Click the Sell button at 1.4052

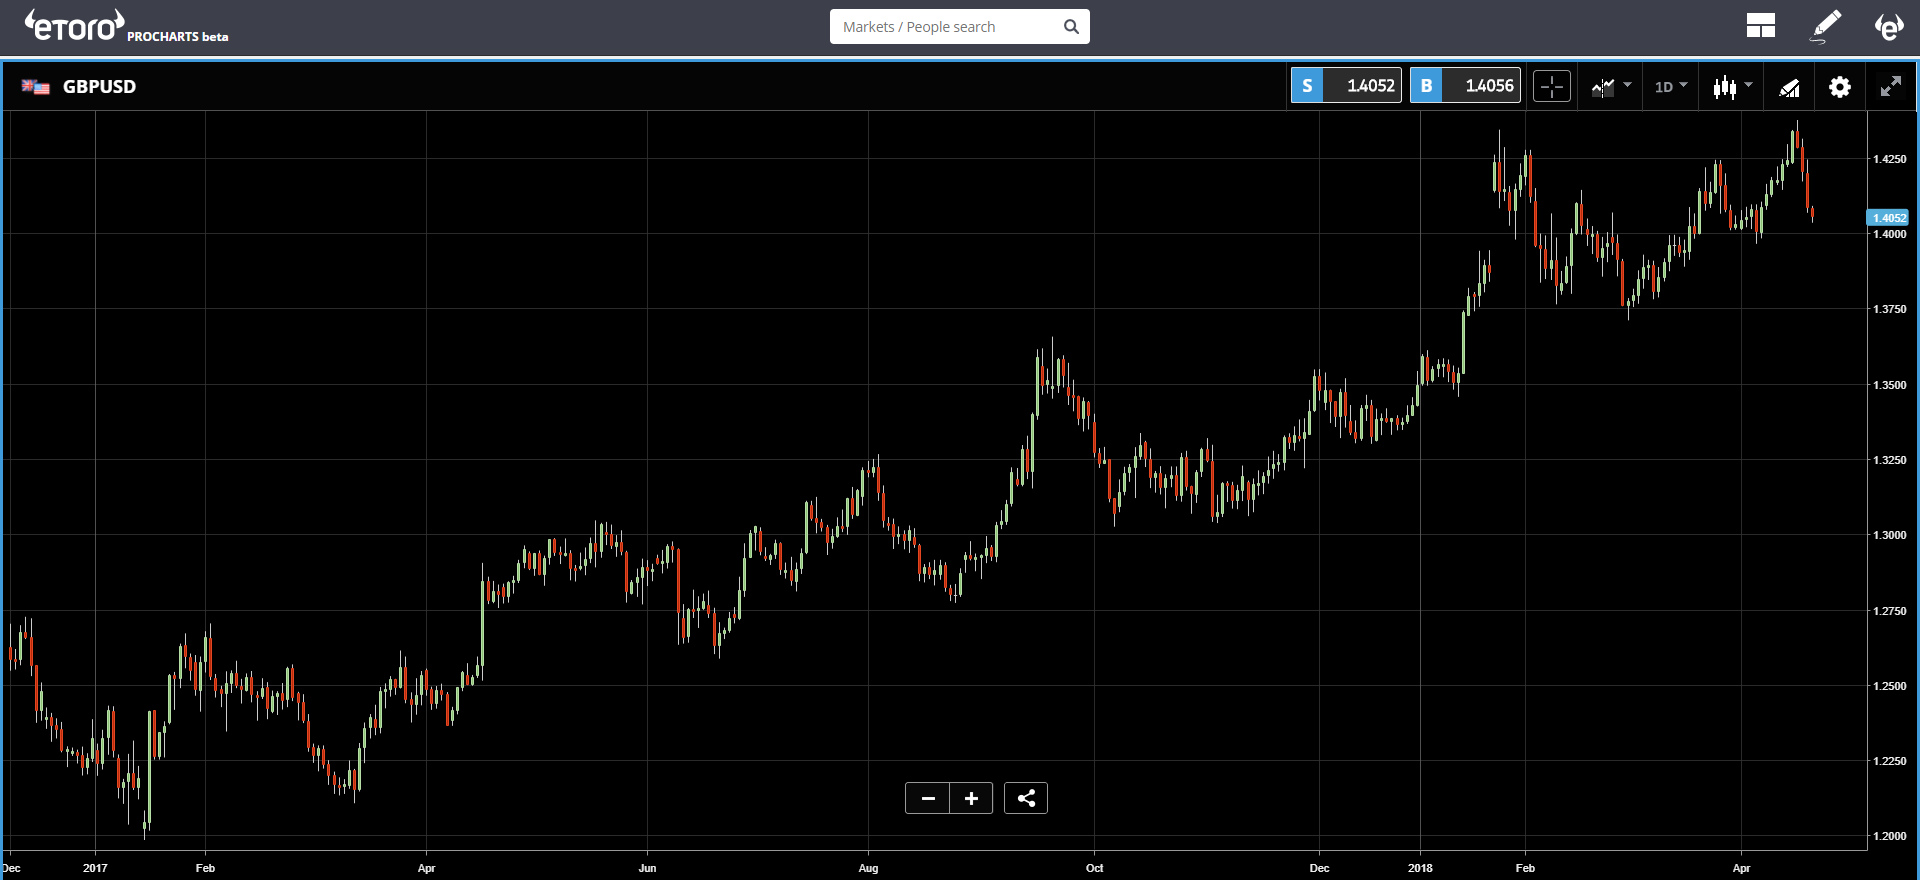tap(1346, 86)
